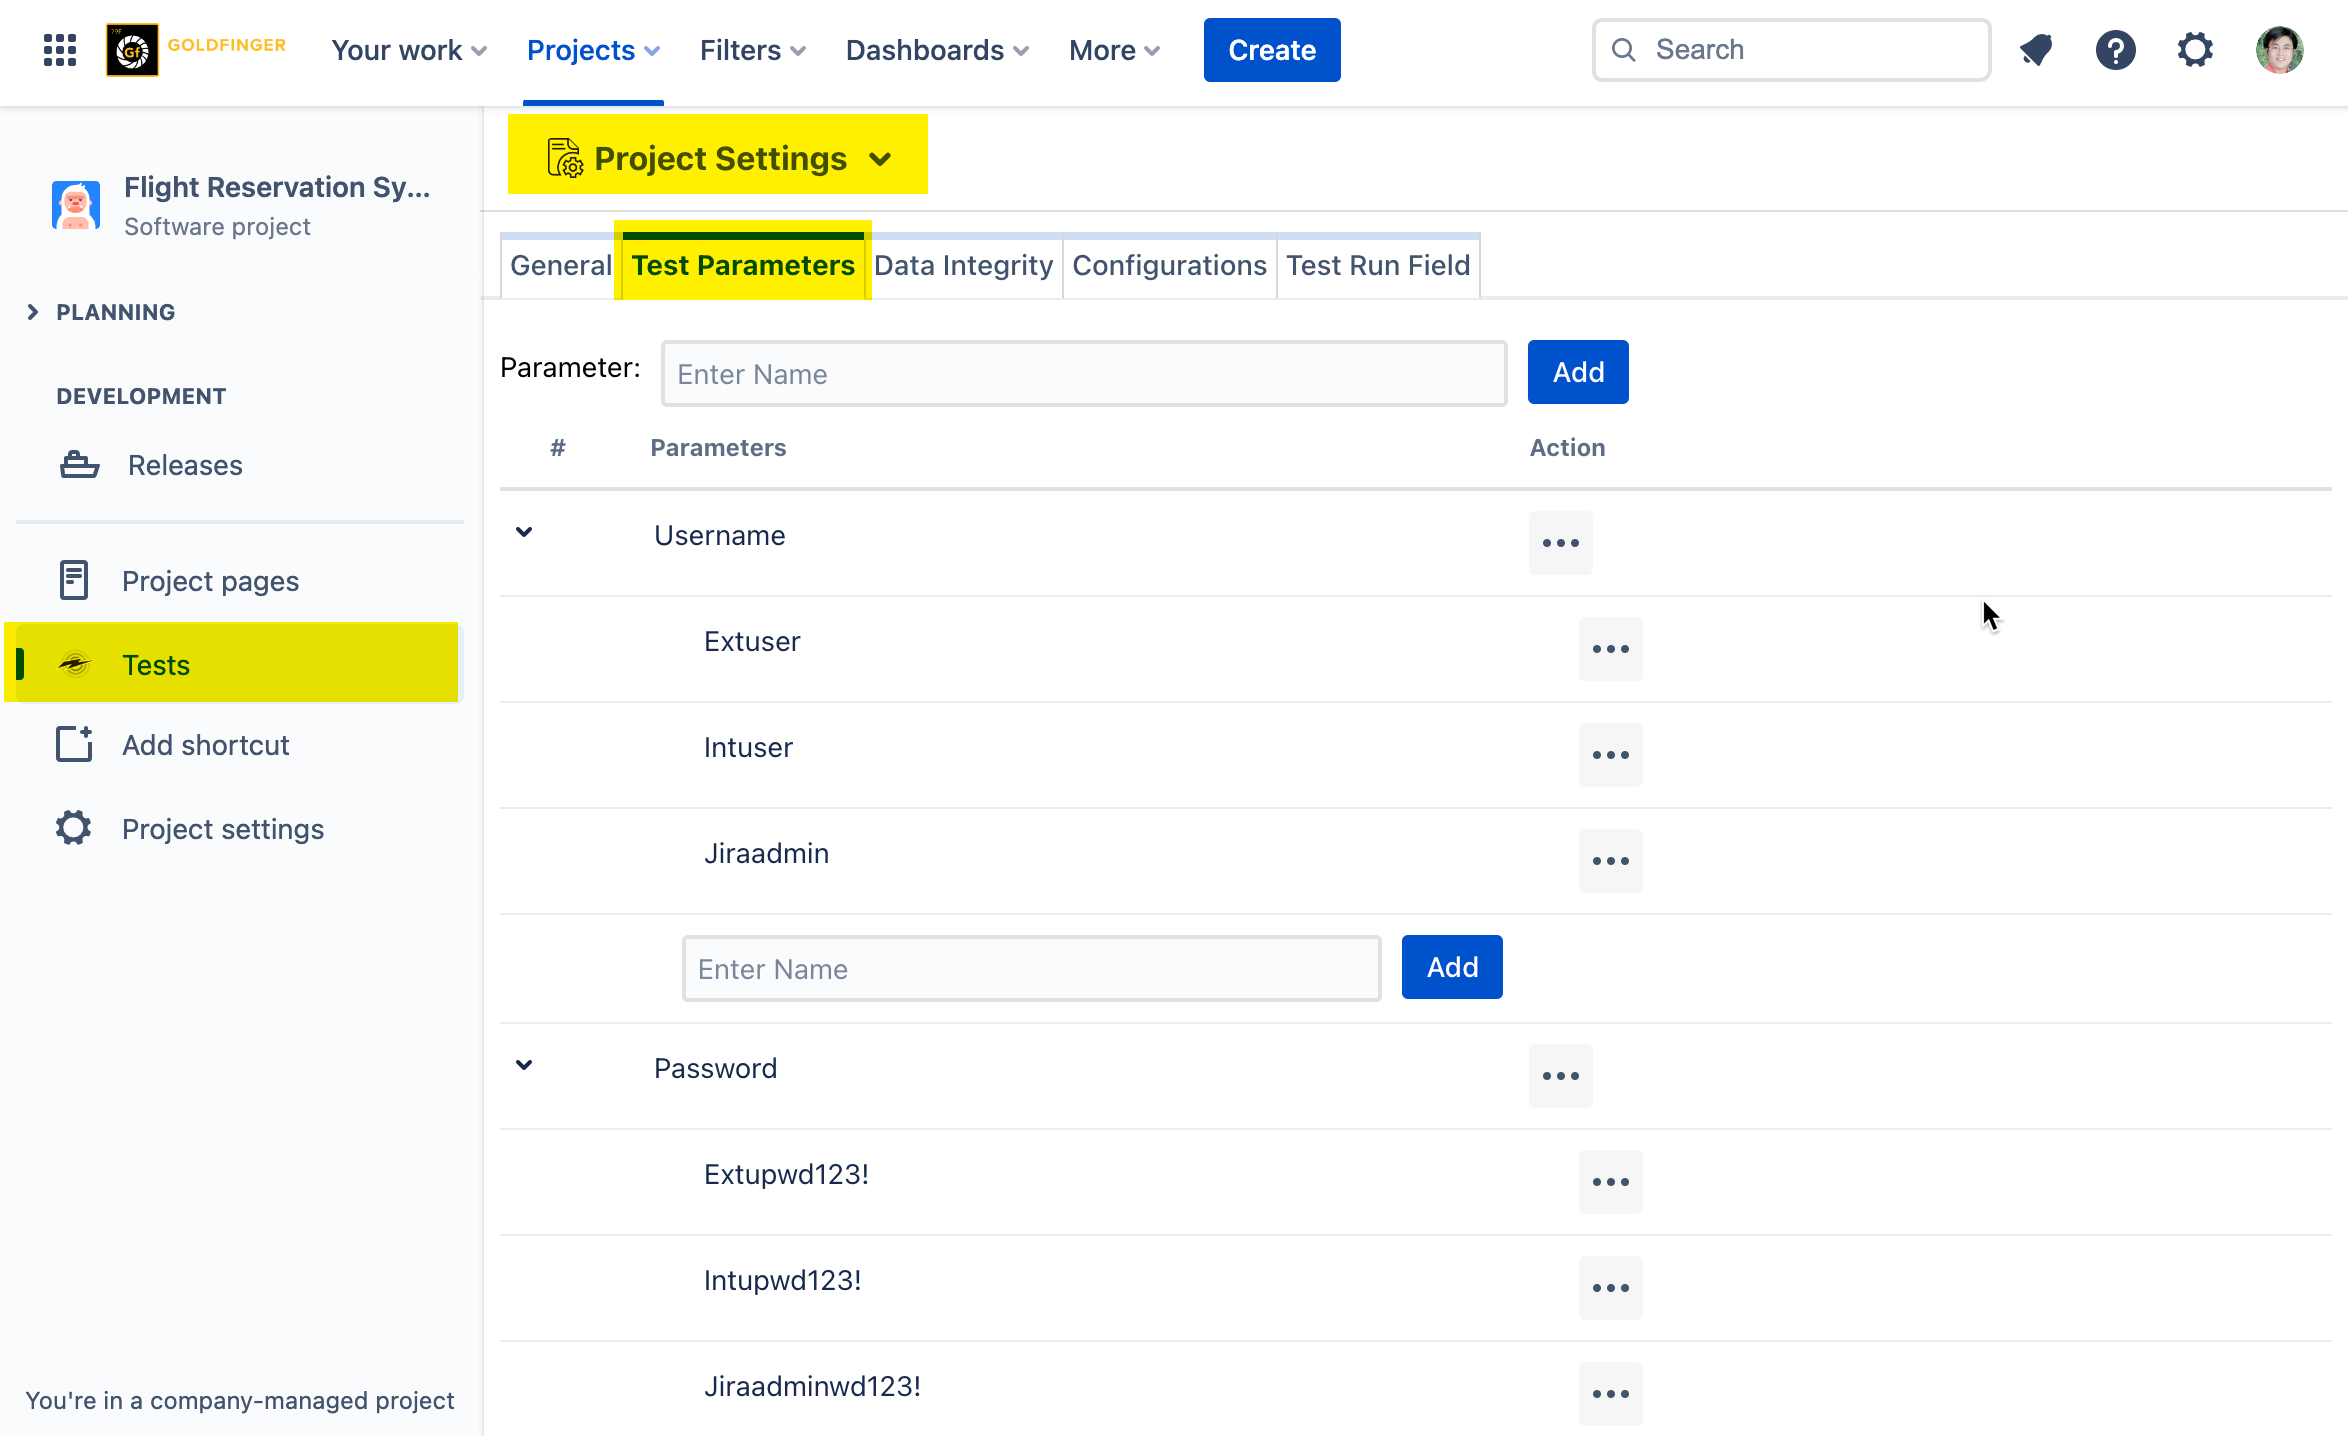Viewport: 2348px width, 1436px height.
Task: Open the help question mark icon
Action: pos(2115,50)
